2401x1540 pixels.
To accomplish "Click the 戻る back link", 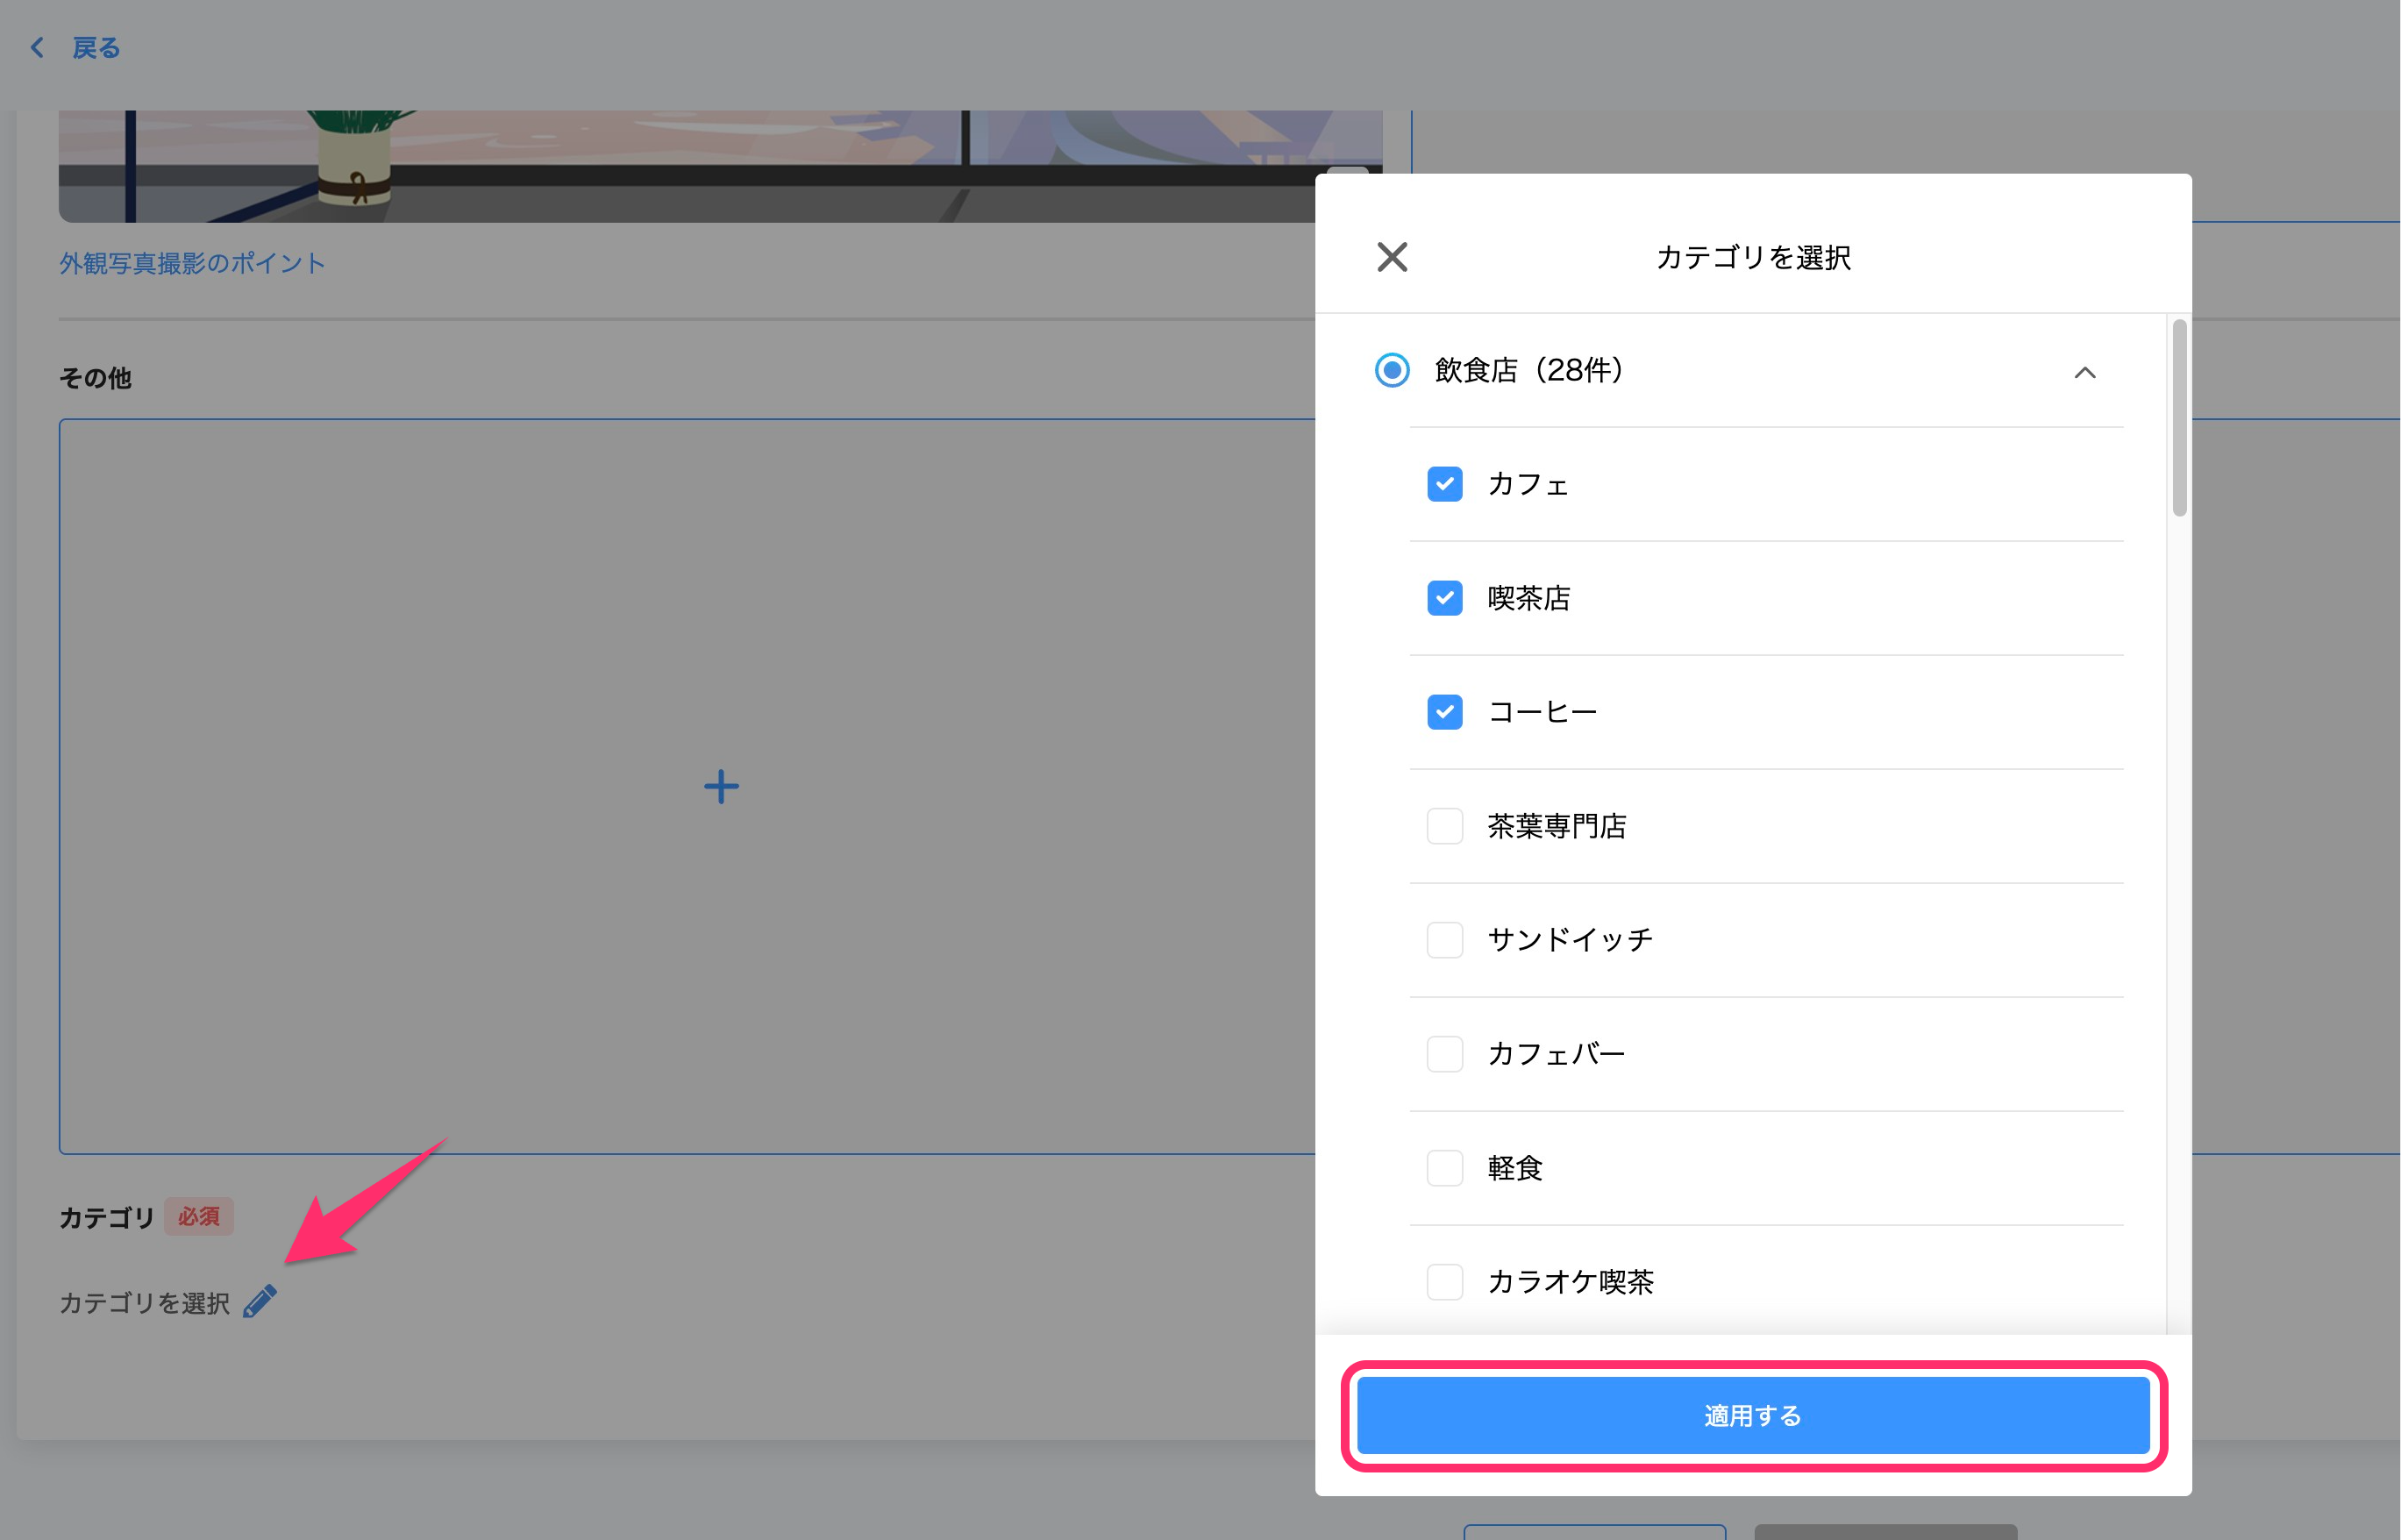I will coord(96,47).
